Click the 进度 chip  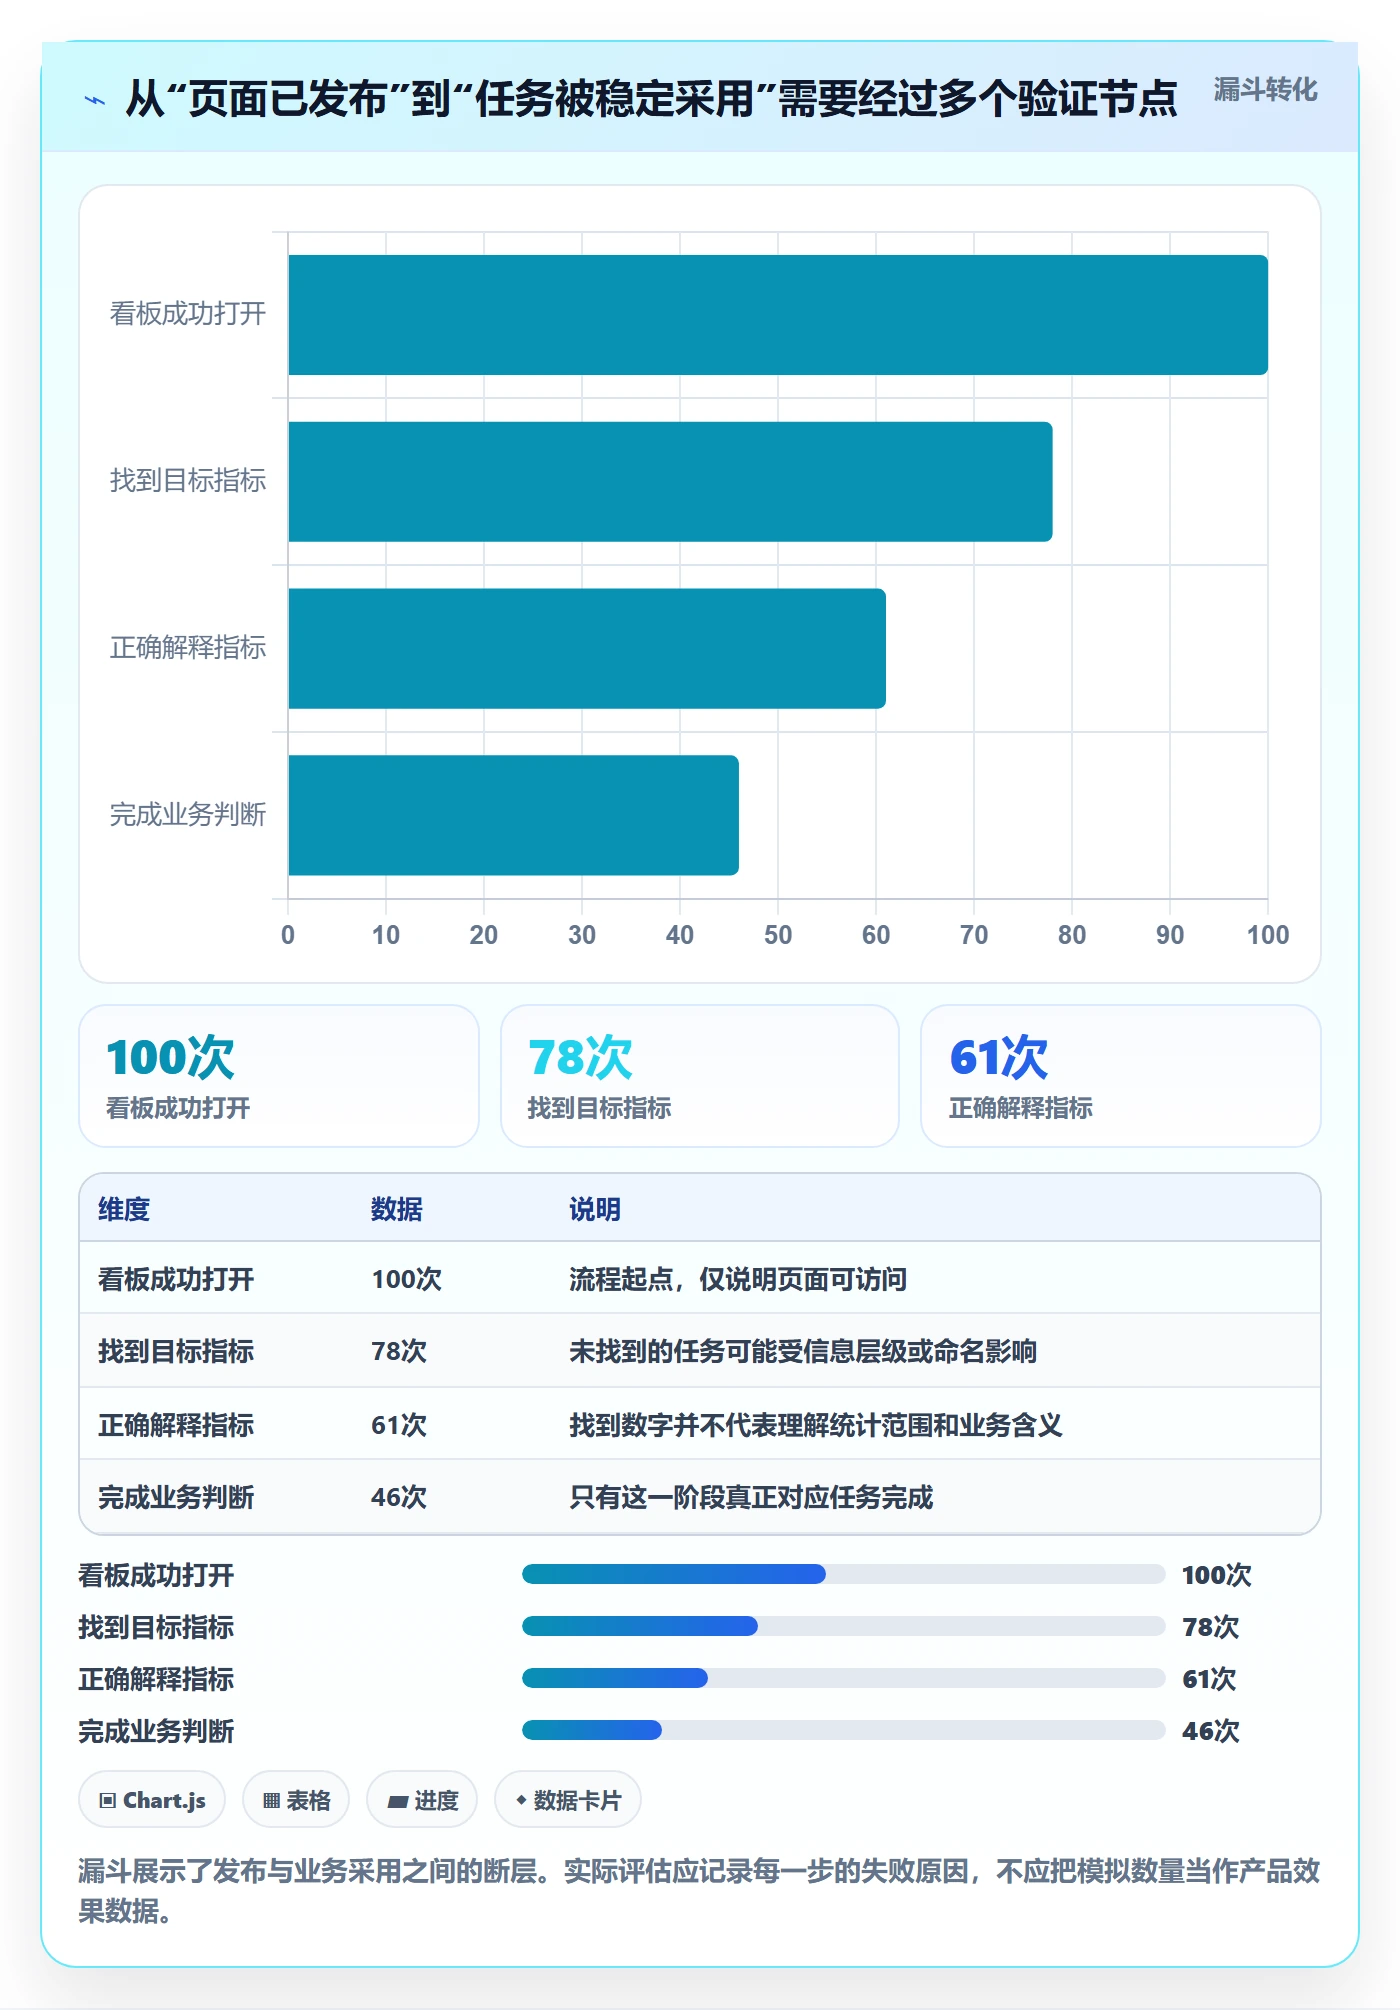(422, 1800)
